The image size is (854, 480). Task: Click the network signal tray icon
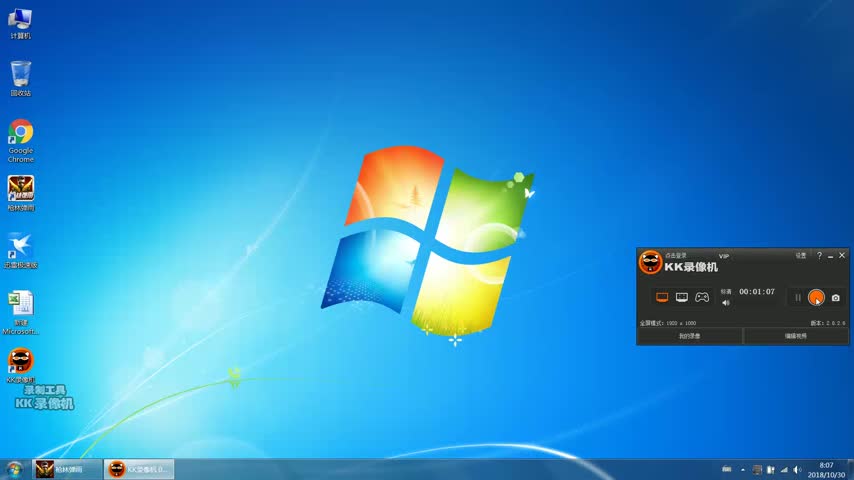(784, 470)
